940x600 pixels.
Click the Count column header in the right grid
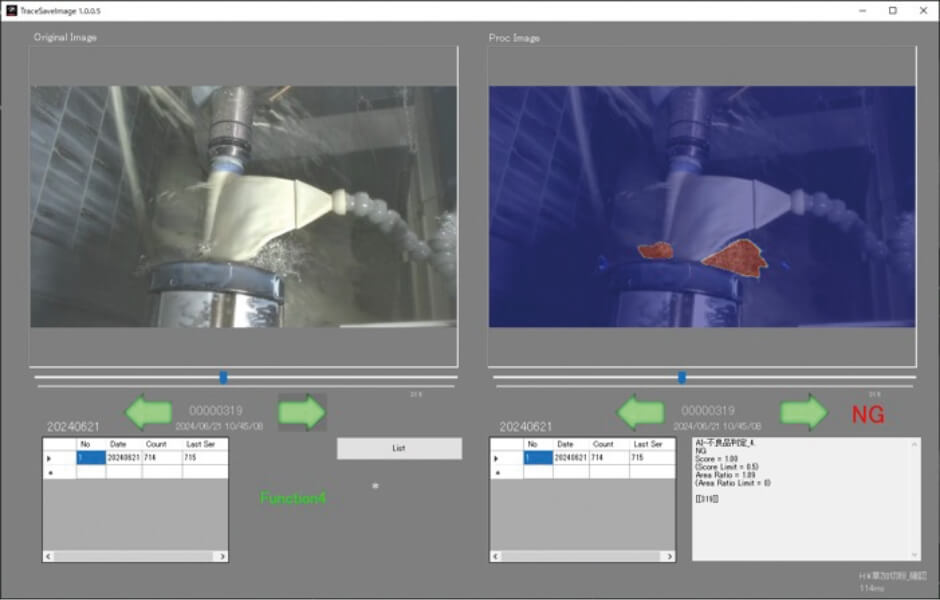pos(603,444)
